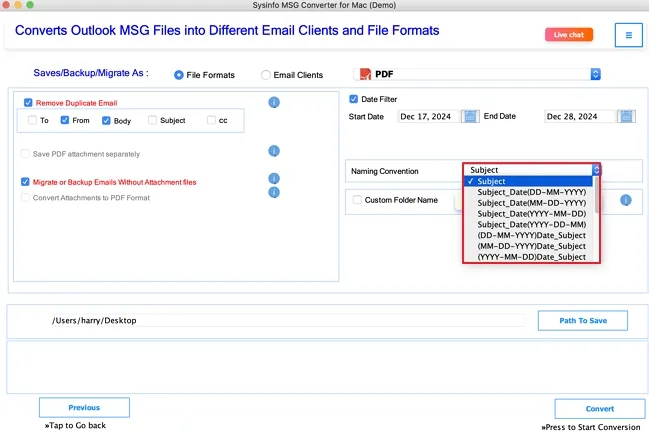The image size is (649, 442).
Task: Select Email Clients radio button
Action: pyautogui.click(x=266, y=75)
